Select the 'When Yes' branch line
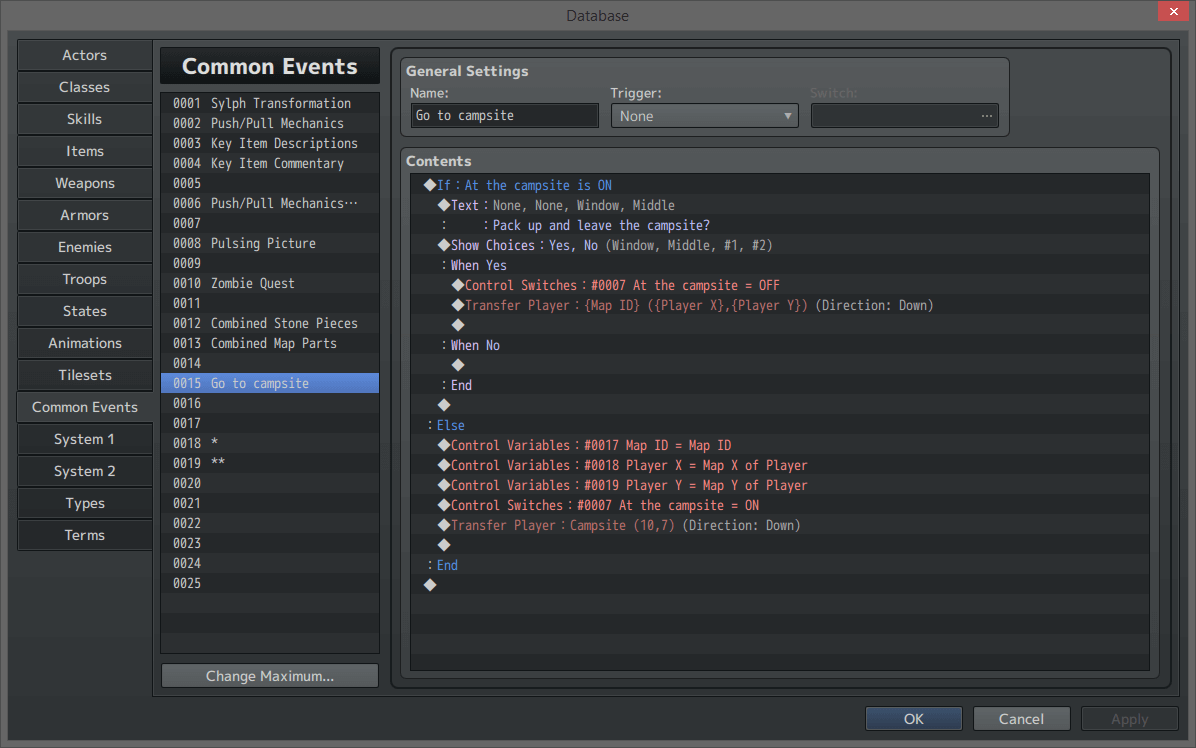The width and height of the screenshot is (1196, 748). coord(780,265)
